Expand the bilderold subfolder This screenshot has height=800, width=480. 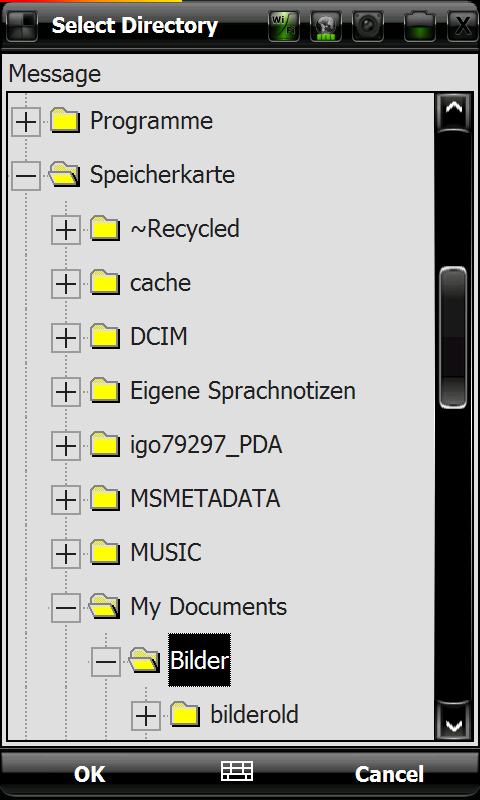(146, 715)
